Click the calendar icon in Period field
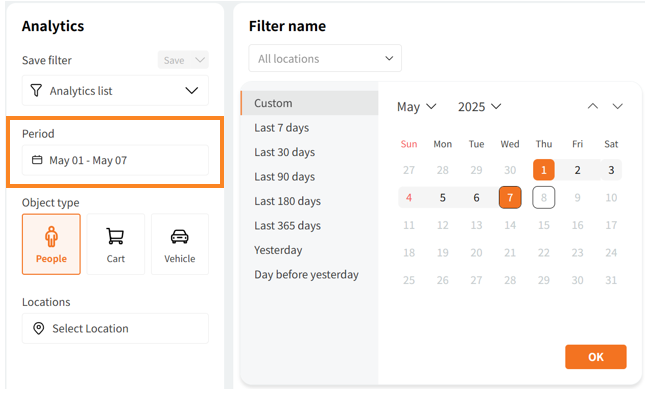The width and height of the screenshot is (648, 393). (x=37, y=160)
